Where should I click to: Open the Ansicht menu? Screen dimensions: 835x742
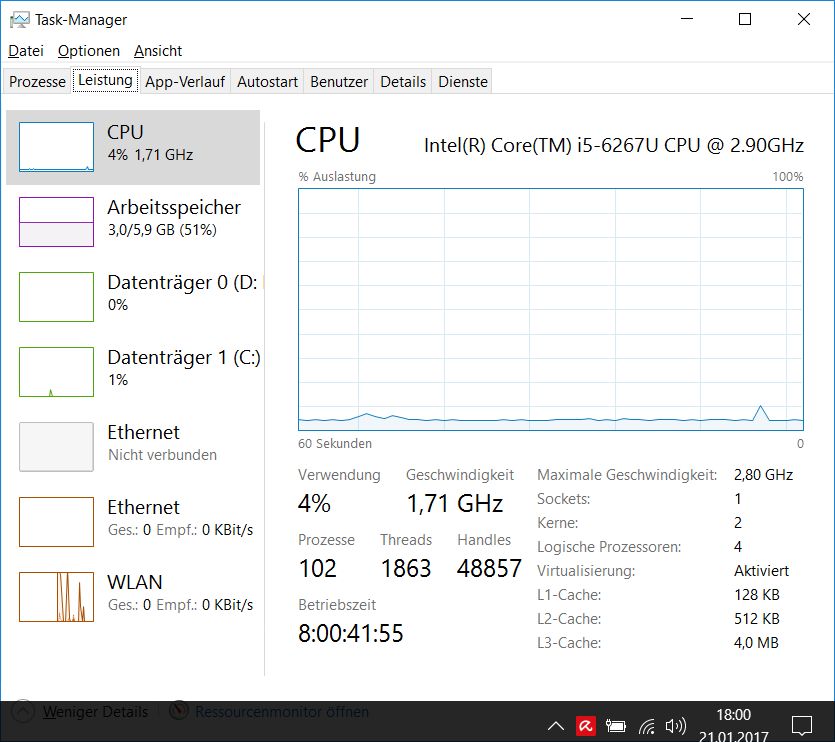coord(158,51)
